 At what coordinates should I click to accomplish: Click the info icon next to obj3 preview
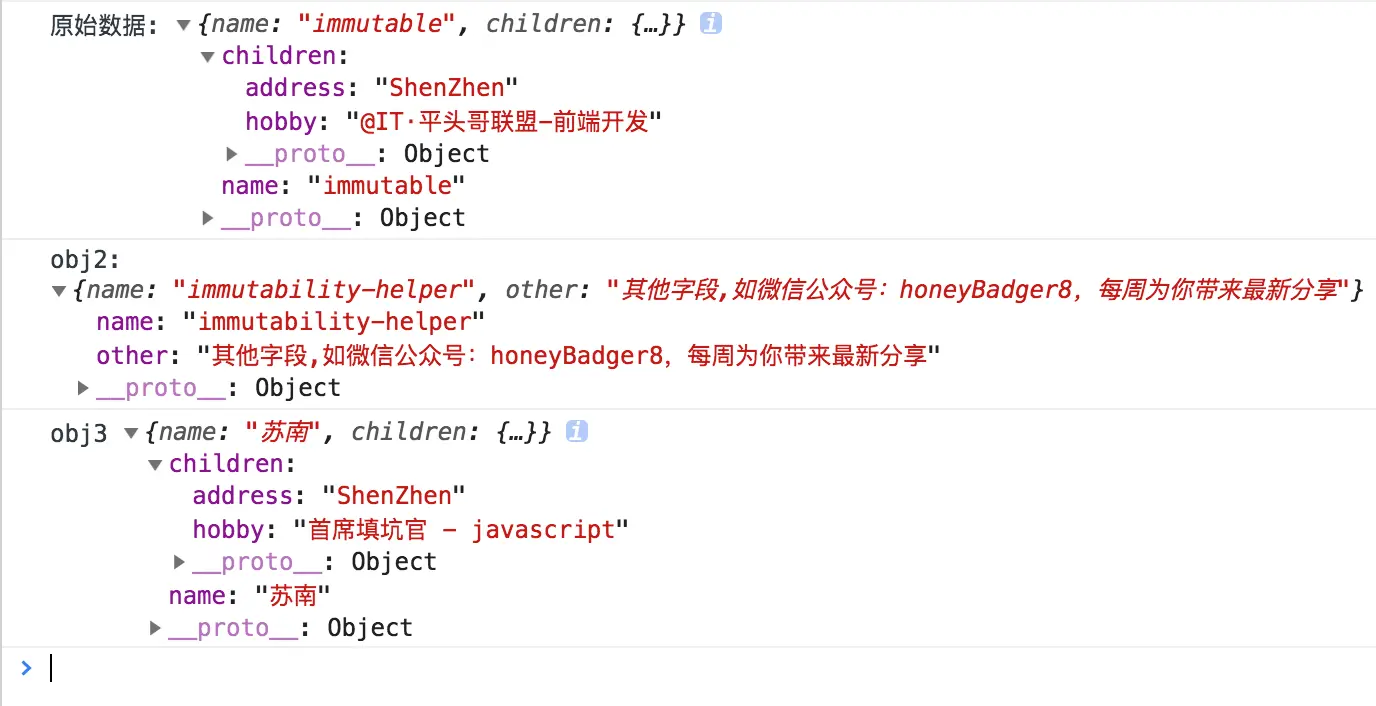coord(575,431)
